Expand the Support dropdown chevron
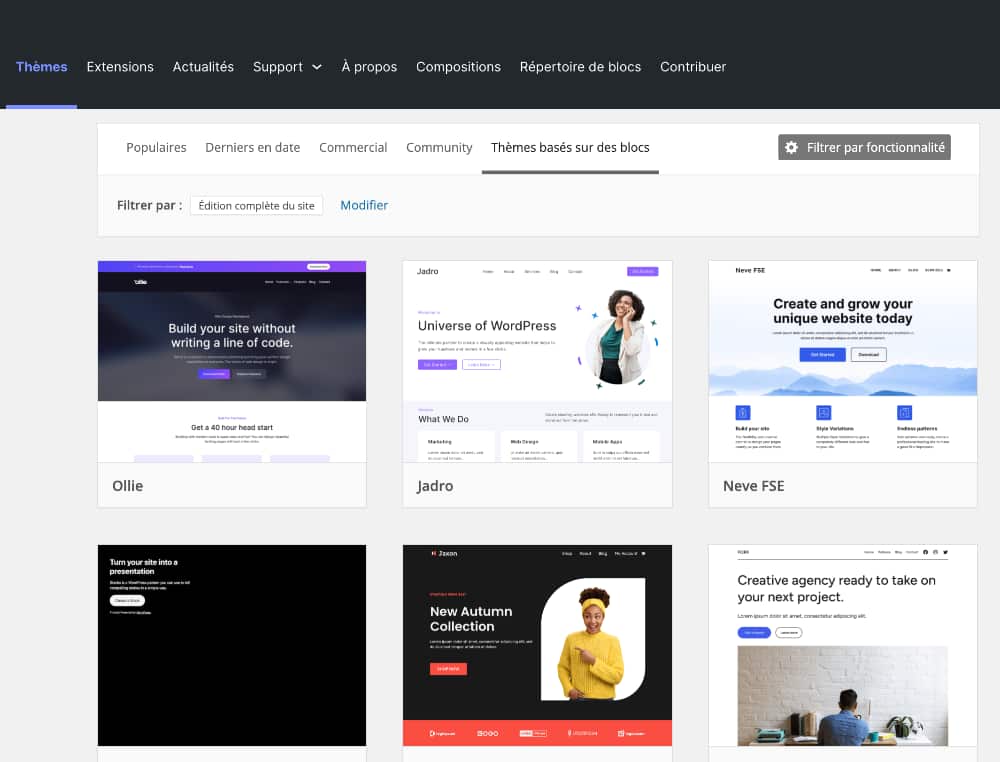 coord(317,67)
